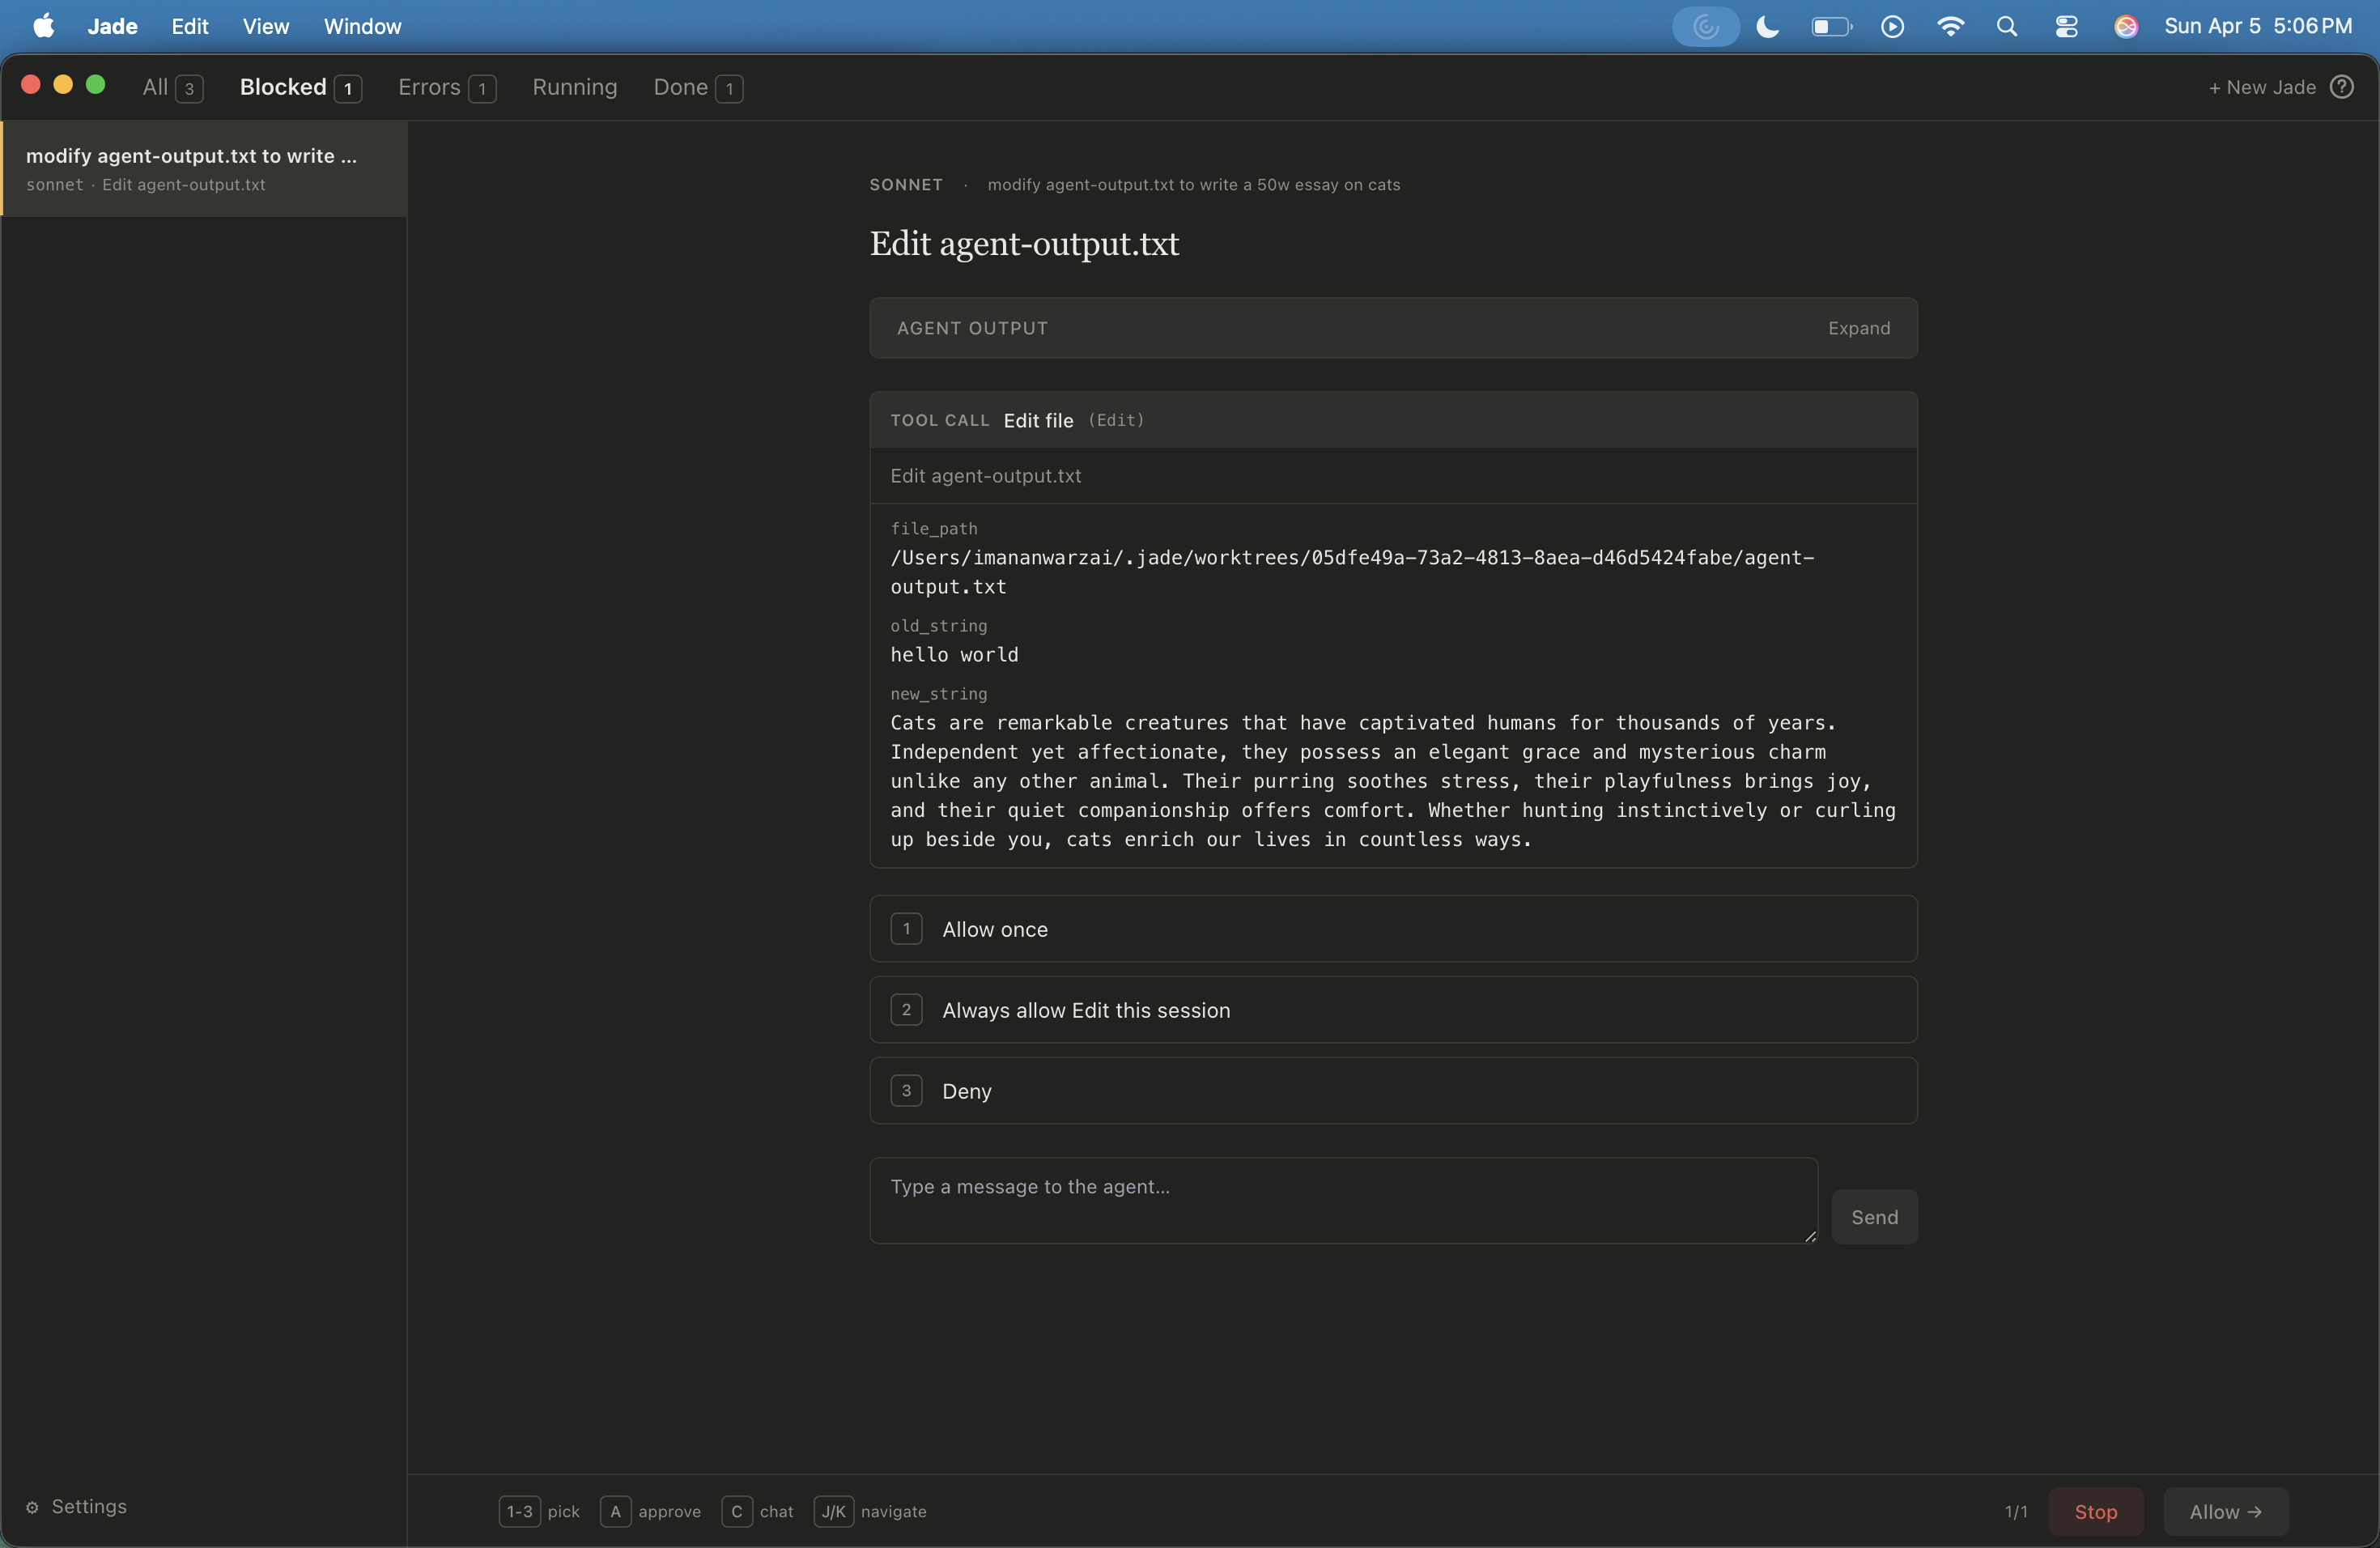Toggle Do Not Disturb moon icon
Screen dimensions: 2380x1548
(x=1767, y=27)
